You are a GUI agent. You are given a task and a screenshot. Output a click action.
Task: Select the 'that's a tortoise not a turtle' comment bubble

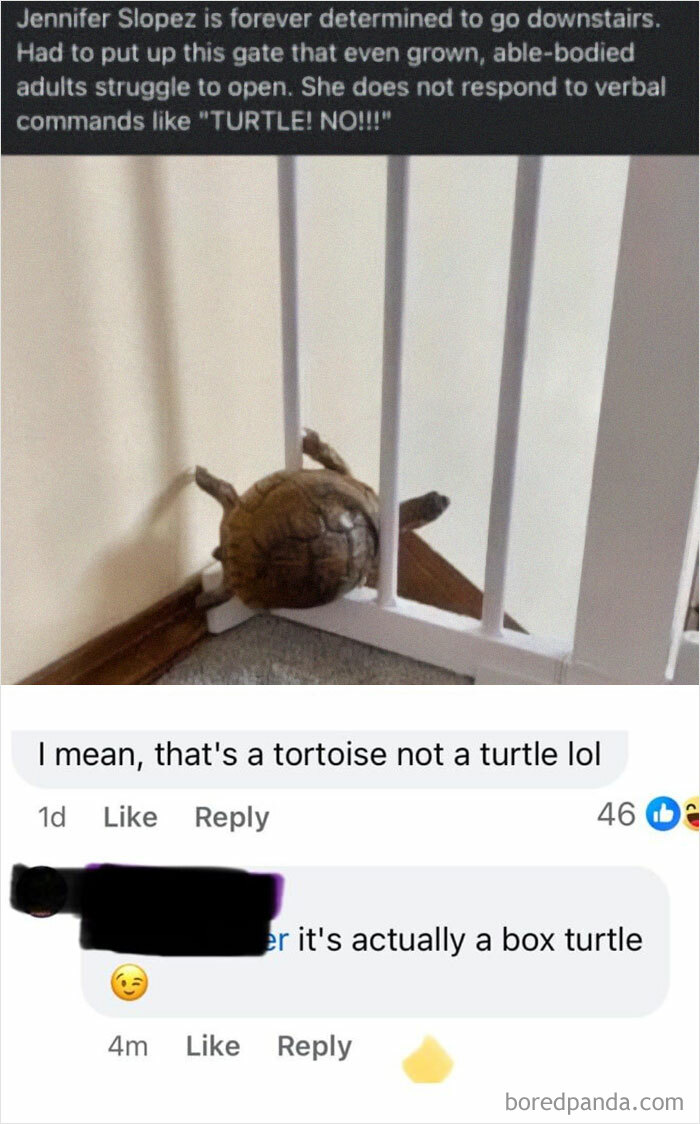320,756
